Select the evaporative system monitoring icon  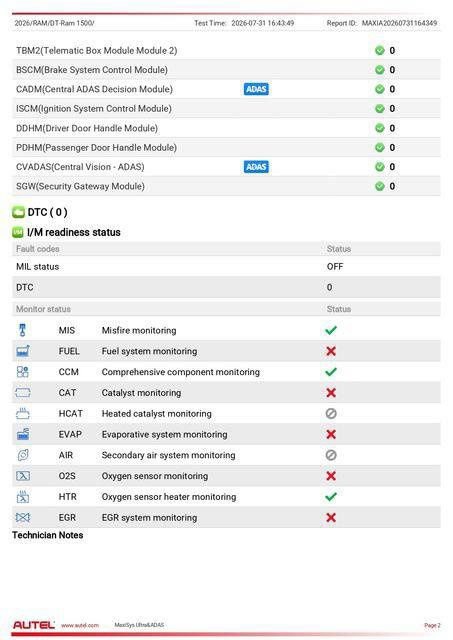(23, 434)
